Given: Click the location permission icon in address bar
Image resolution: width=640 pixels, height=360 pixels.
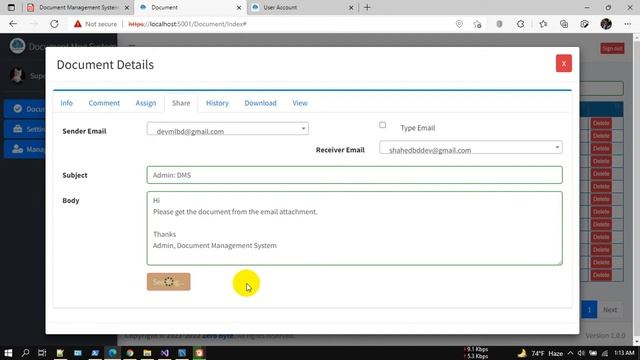Looking at the screenshot, I should [x=459, y=24].
